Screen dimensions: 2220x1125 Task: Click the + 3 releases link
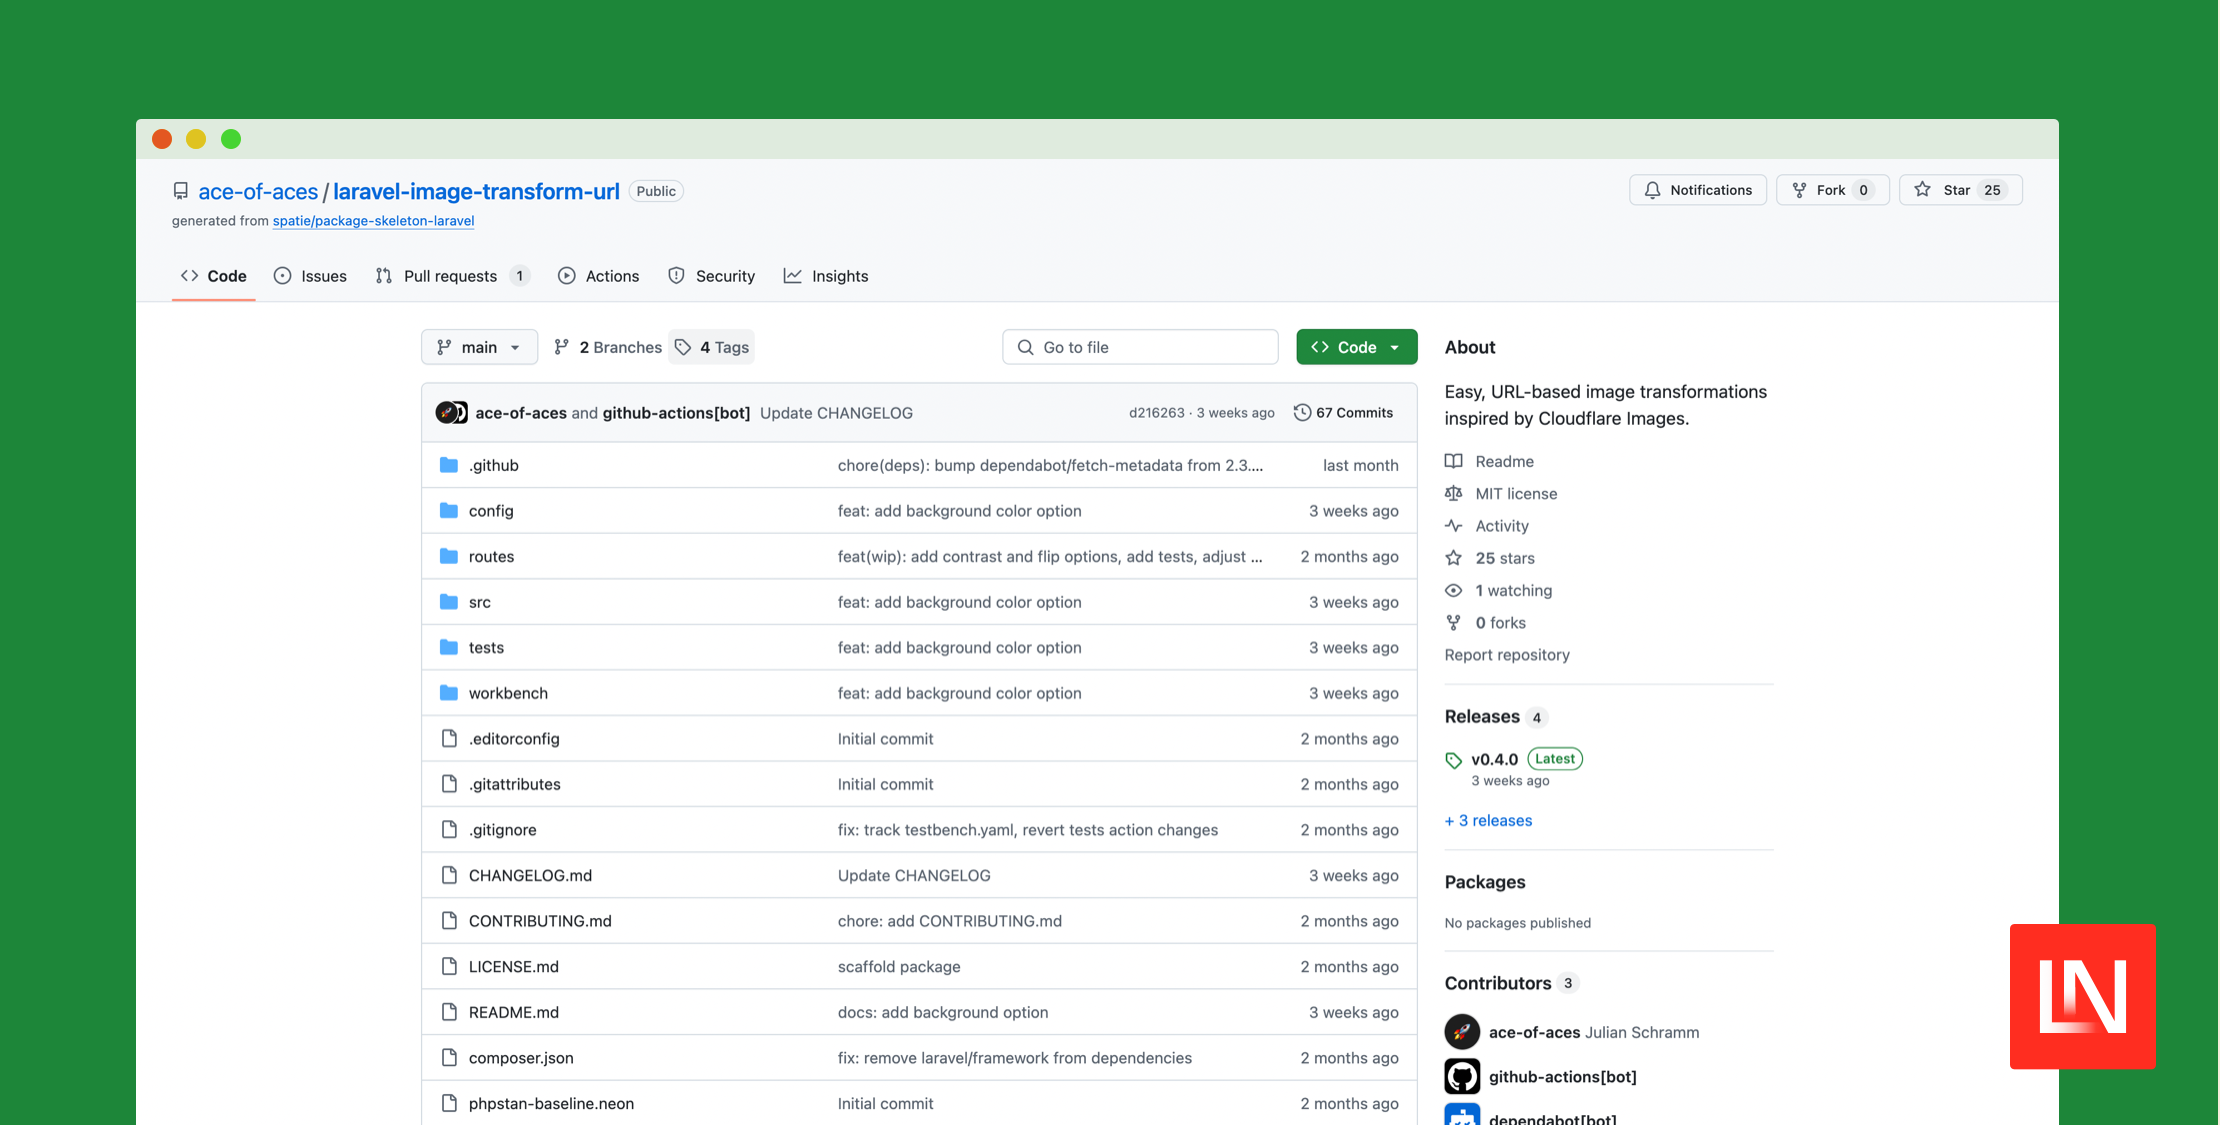1488,821
